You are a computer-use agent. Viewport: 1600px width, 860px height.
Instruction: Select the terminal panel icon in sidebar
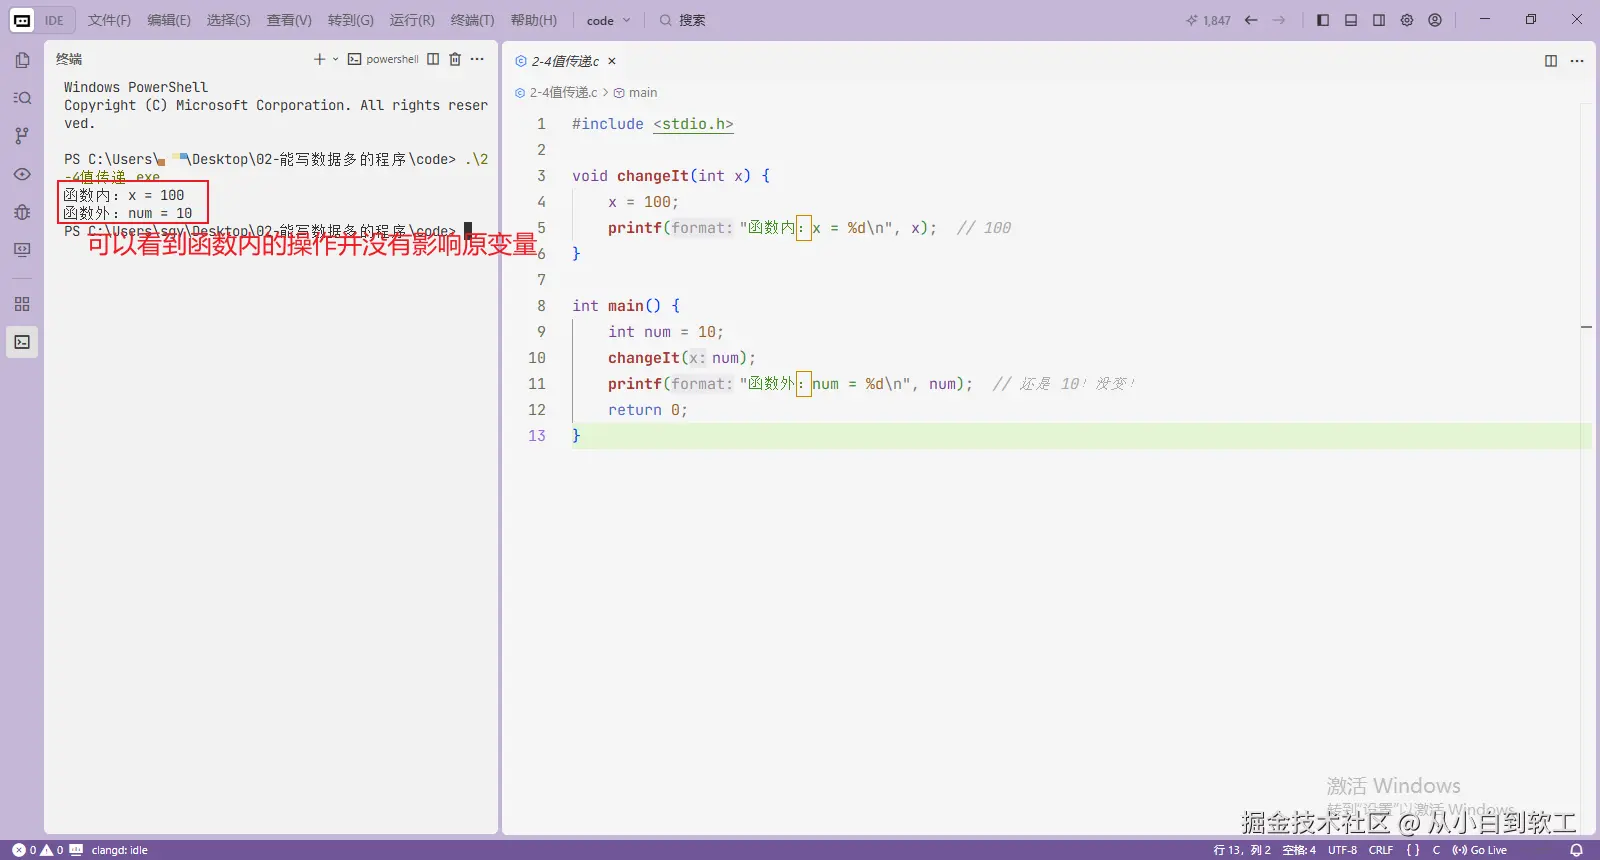22,342
